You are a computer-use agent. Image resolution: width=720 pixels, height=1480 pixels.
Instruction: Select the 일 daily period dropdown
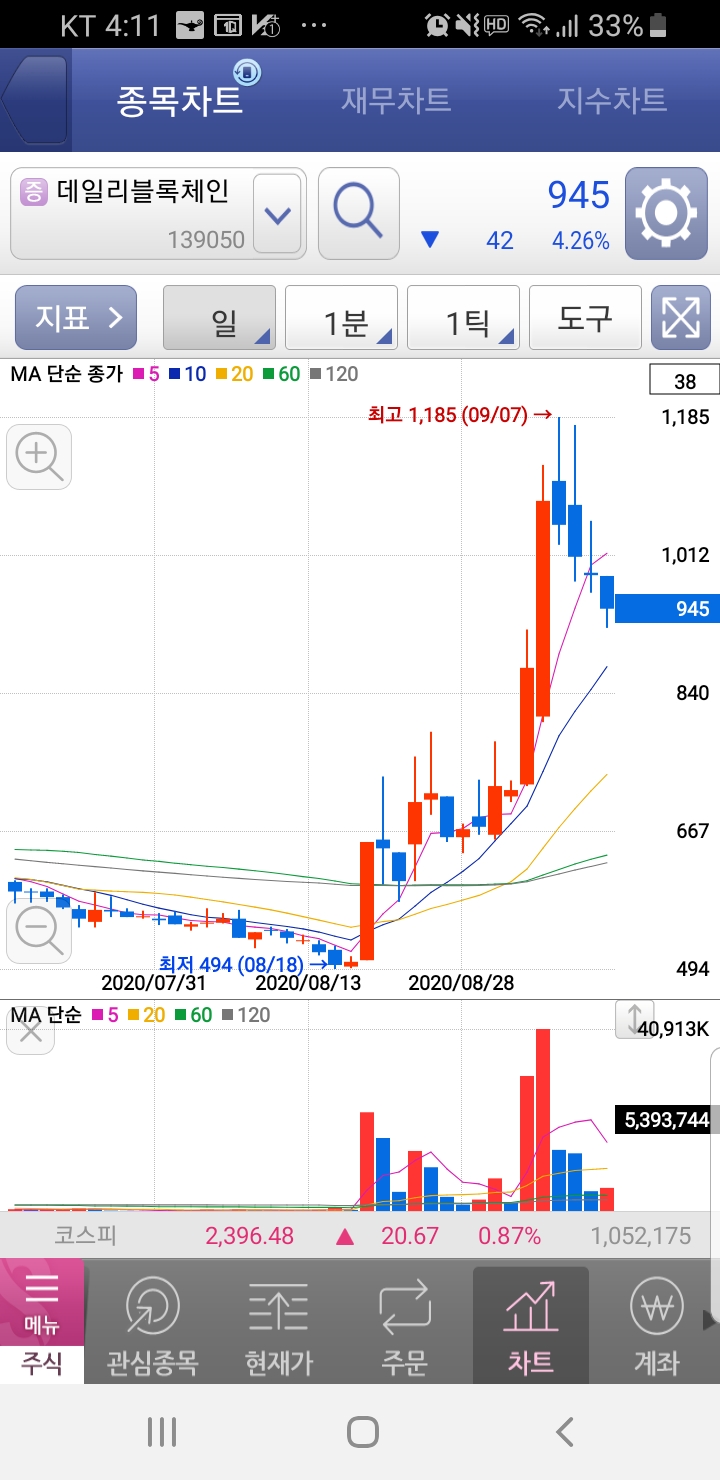[219, 318]
